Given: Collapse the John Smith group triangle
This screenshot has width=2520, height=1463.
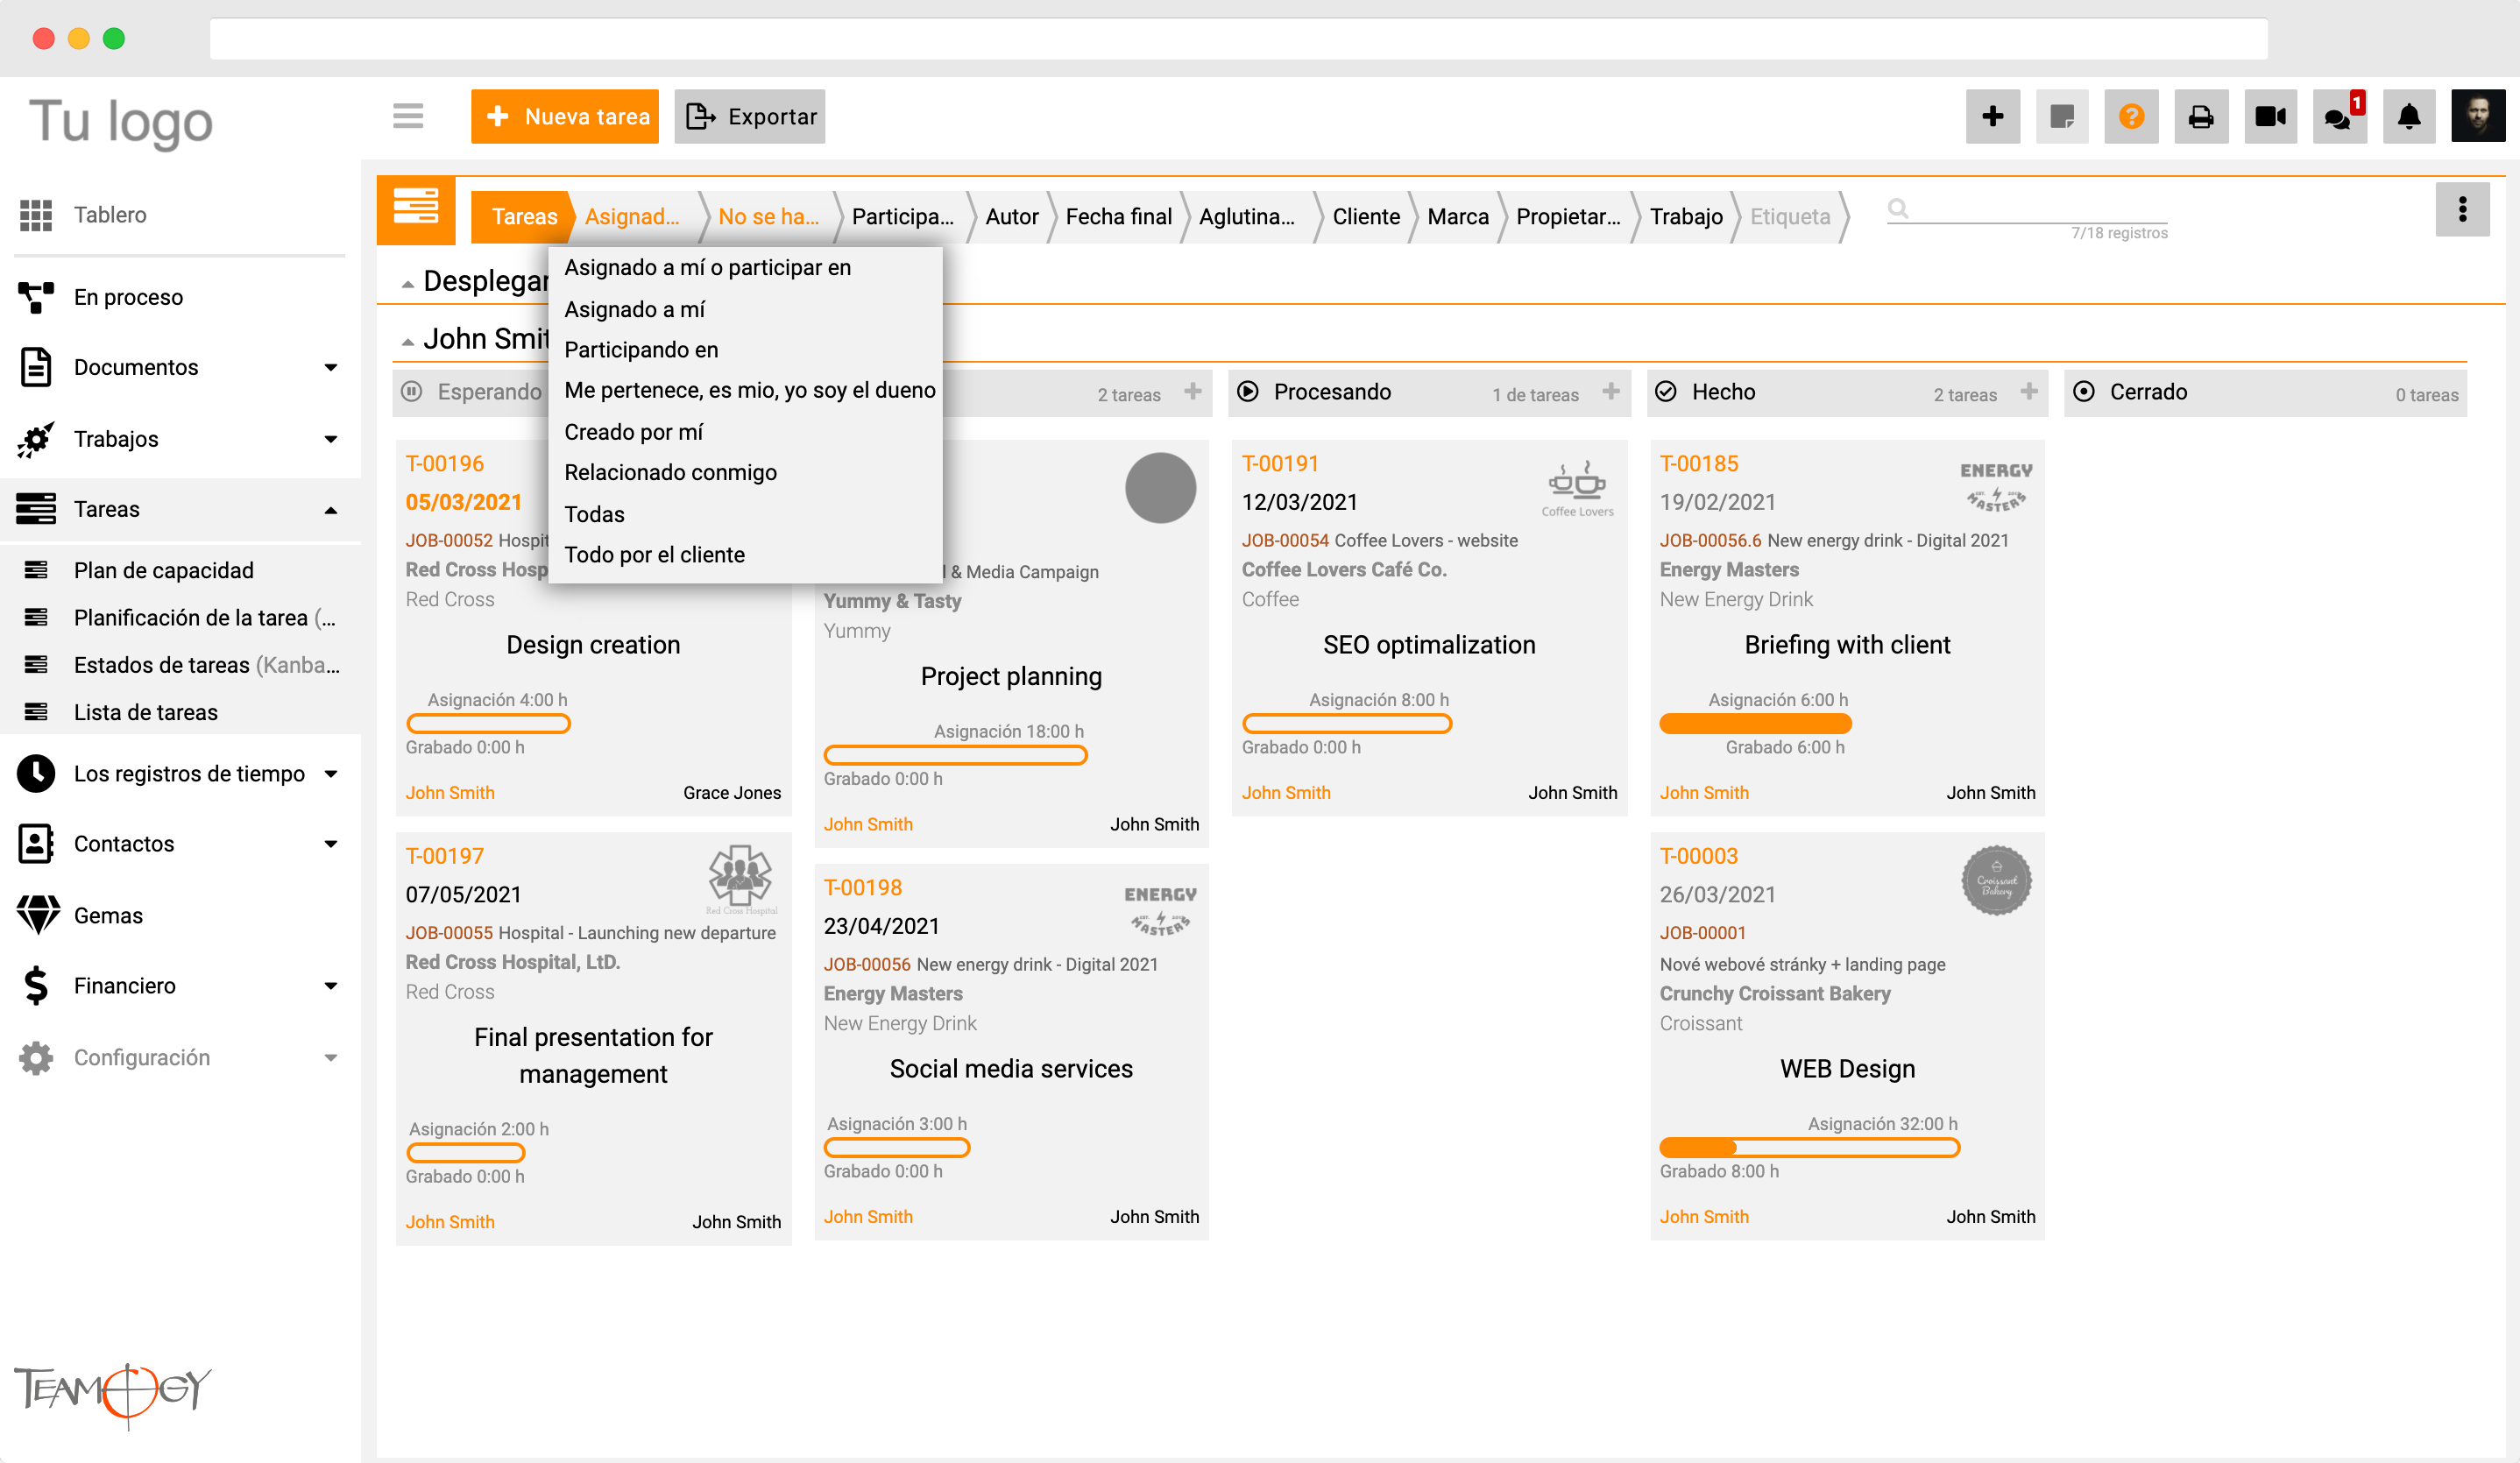Looking at the screenshot, I should [x=407, y=342].
